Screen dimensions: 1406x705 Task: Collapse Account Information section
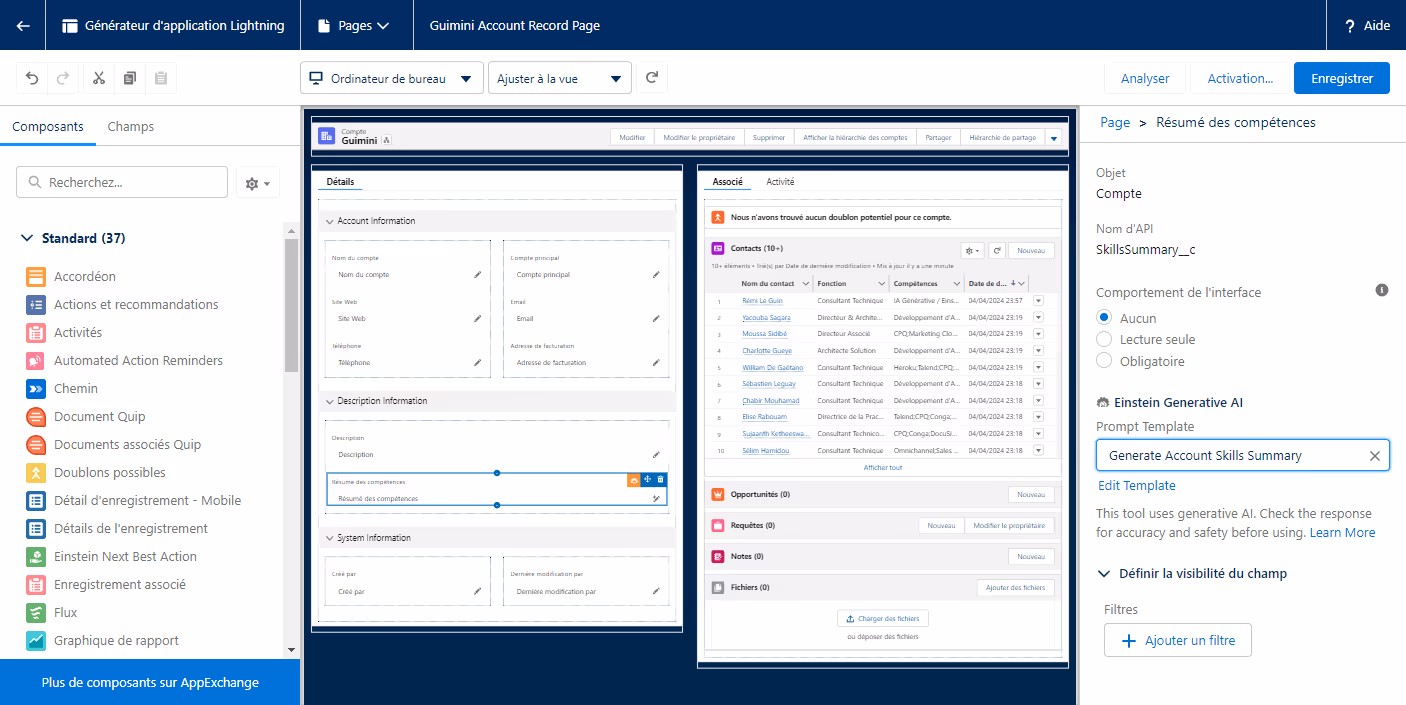(330, 221)
